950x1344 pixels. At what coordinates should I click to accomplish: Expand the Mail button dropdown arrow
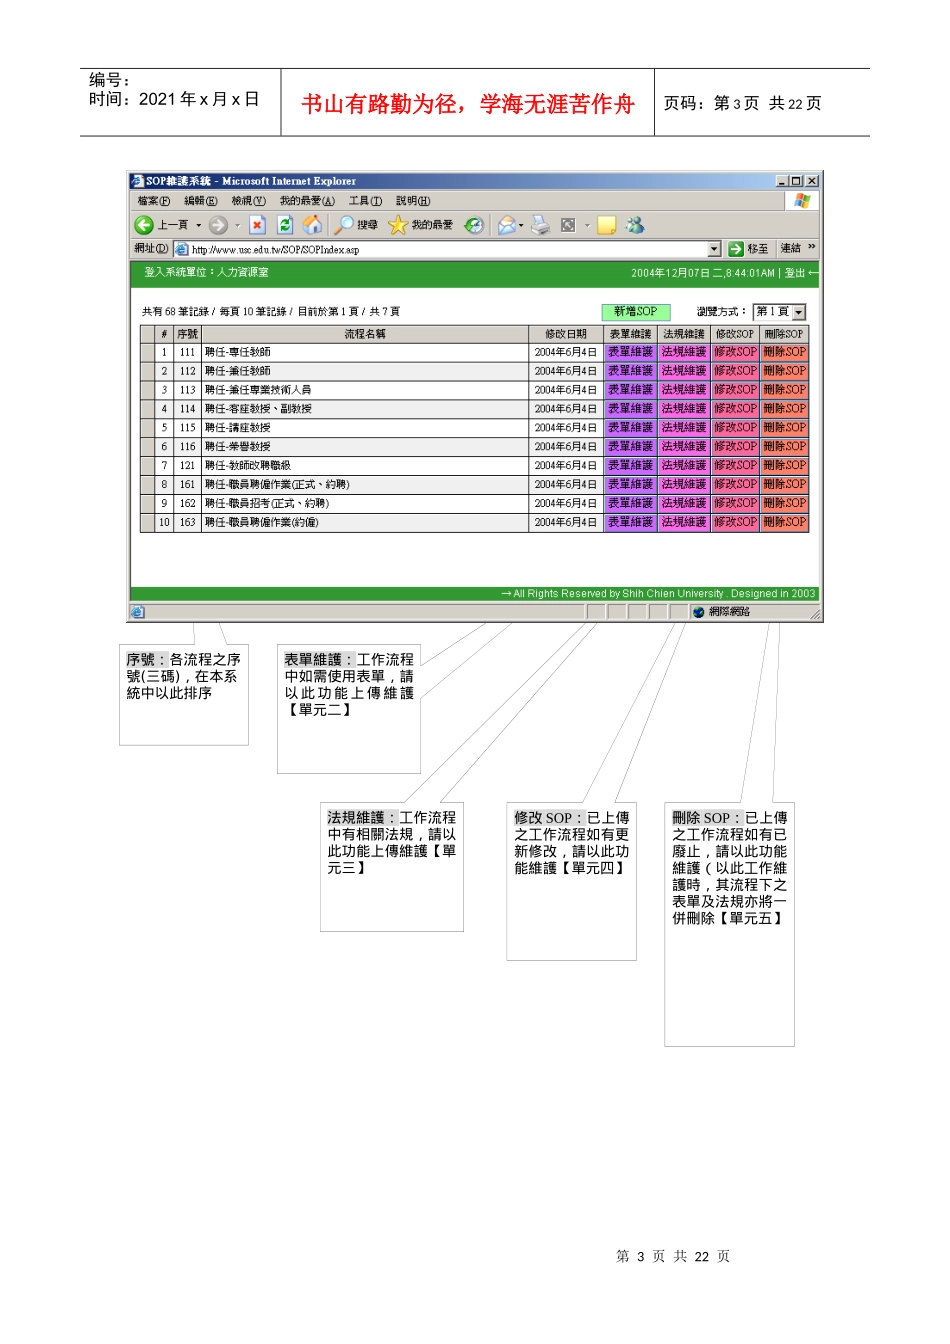[x=521, y=225]
